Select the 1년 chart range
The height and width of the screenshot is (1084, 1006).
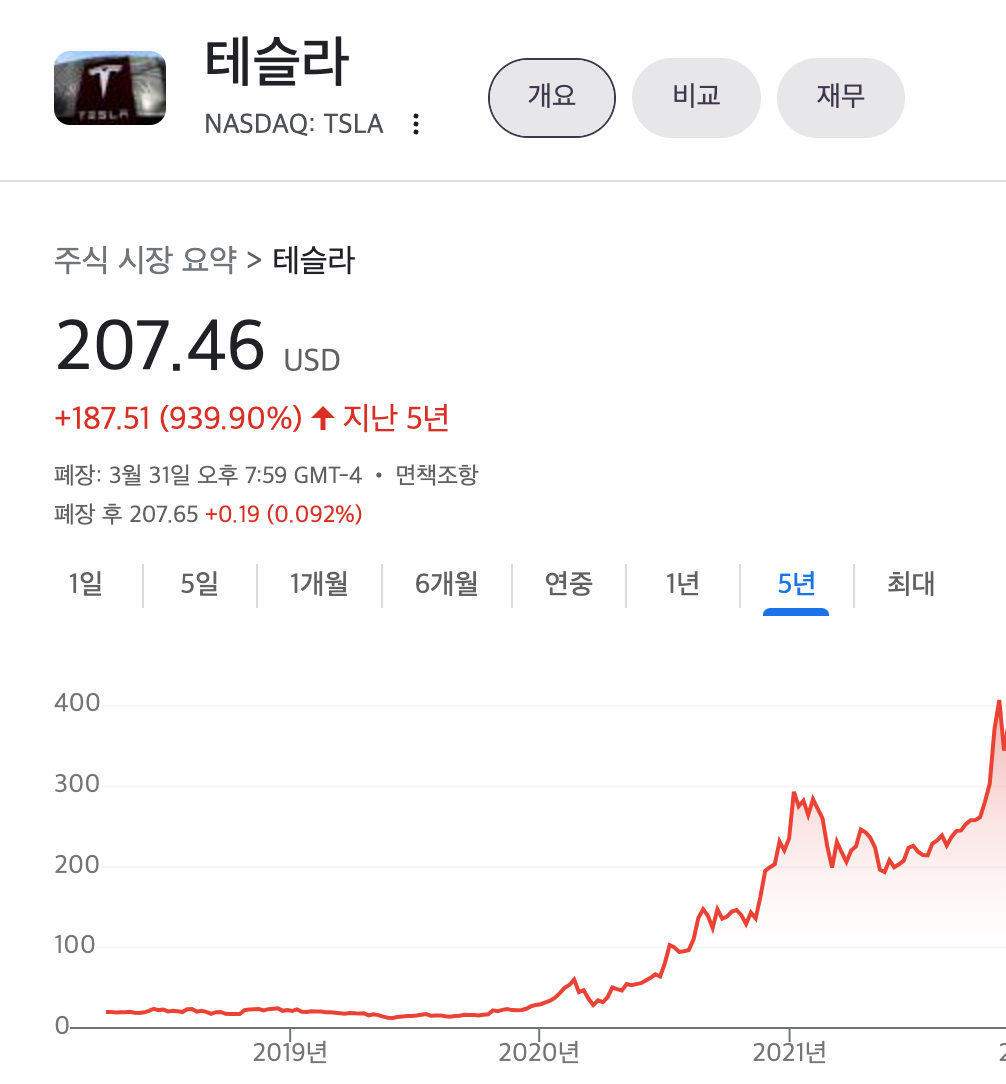(x=682, y=584)
